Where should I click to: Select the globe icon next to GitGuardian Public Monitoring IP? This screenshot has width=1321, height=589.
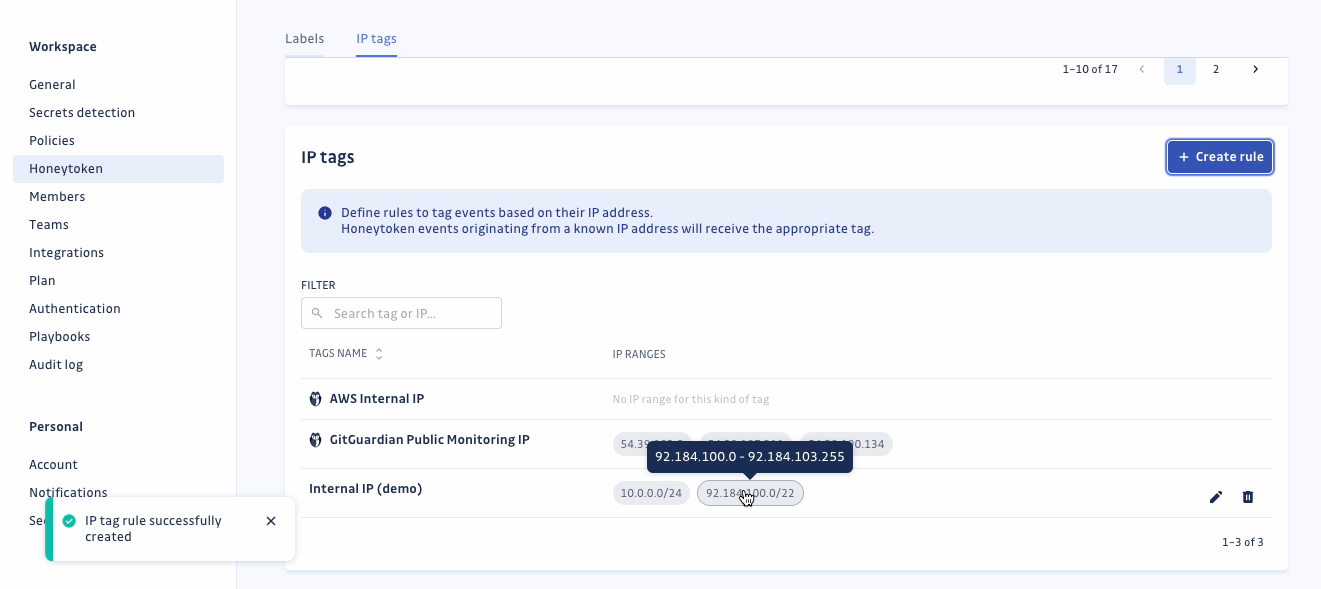tap(315, 438)
